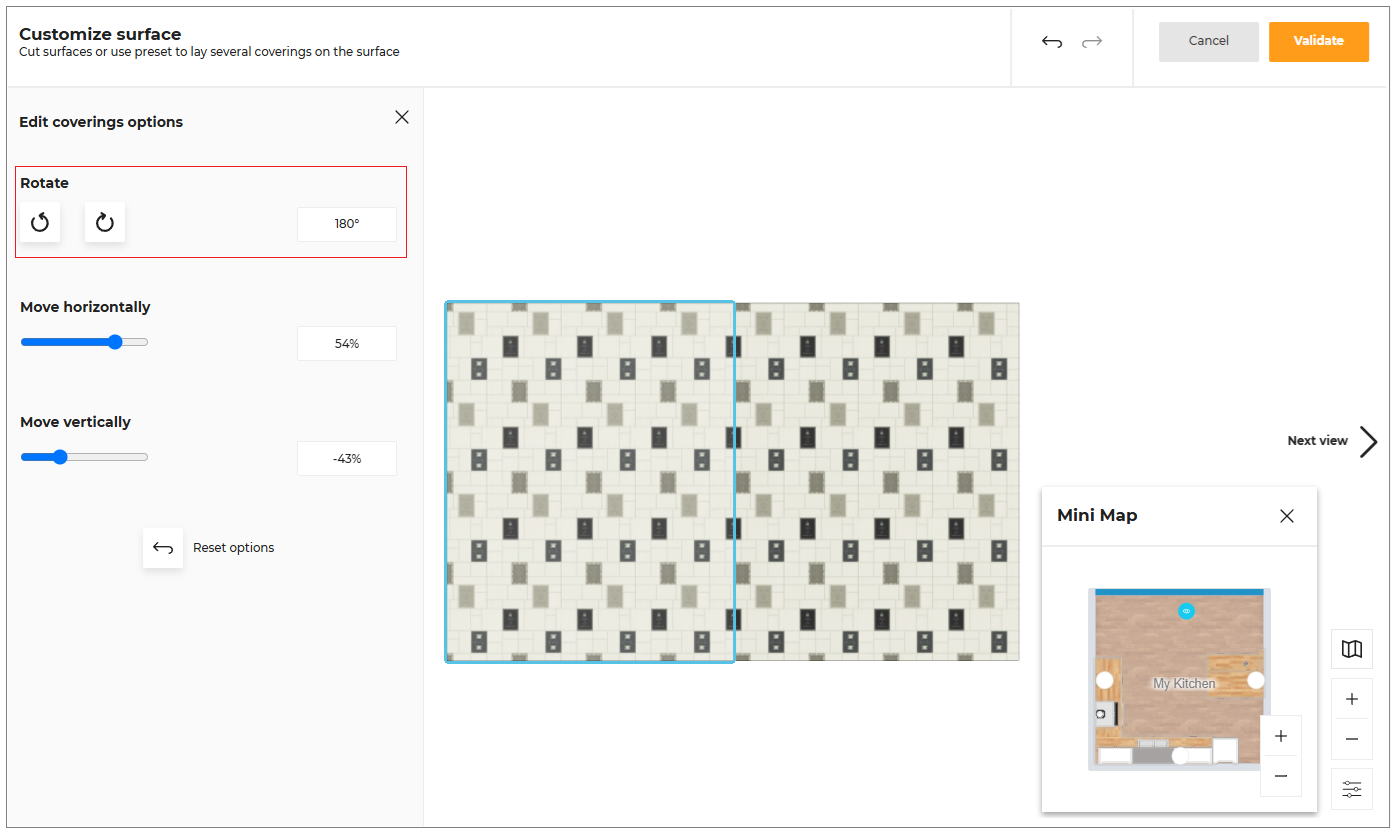This screenshot has height=833, width=1395.
Task: Click the camera dot in the Mini Map
Action: (1187, 610)
